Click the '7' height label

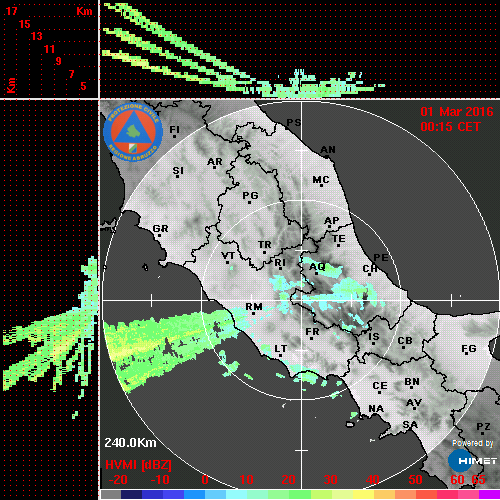(71, 74)
